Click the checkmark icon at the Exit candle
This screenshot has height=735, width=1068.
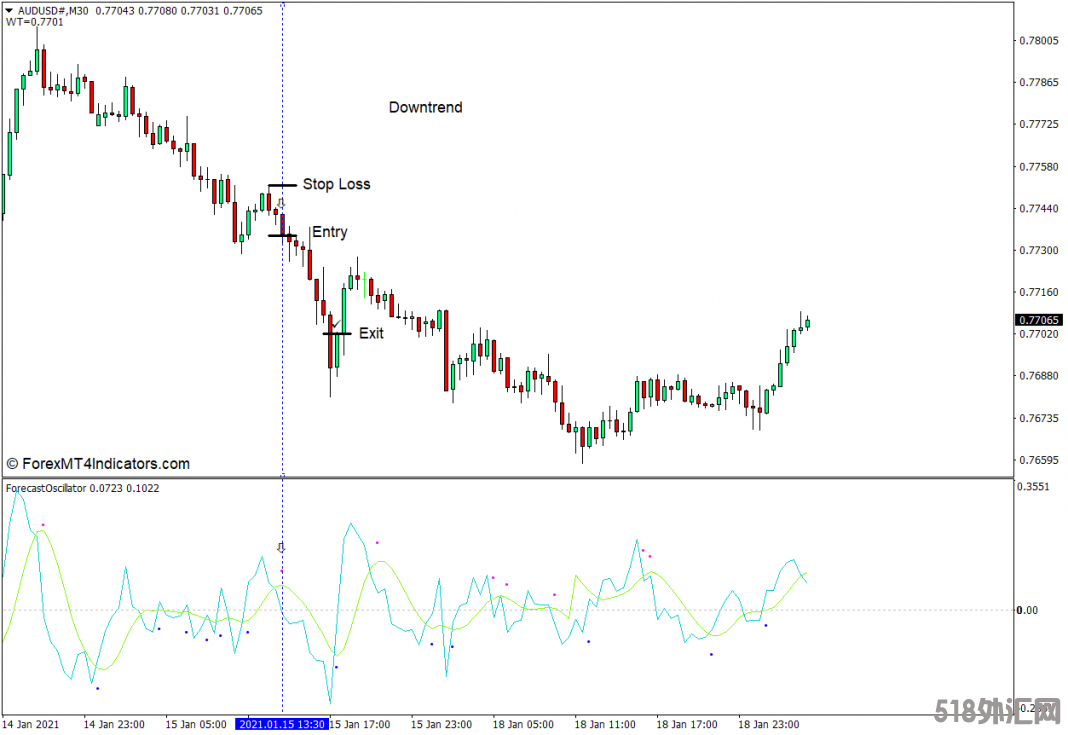pos(335,323)
